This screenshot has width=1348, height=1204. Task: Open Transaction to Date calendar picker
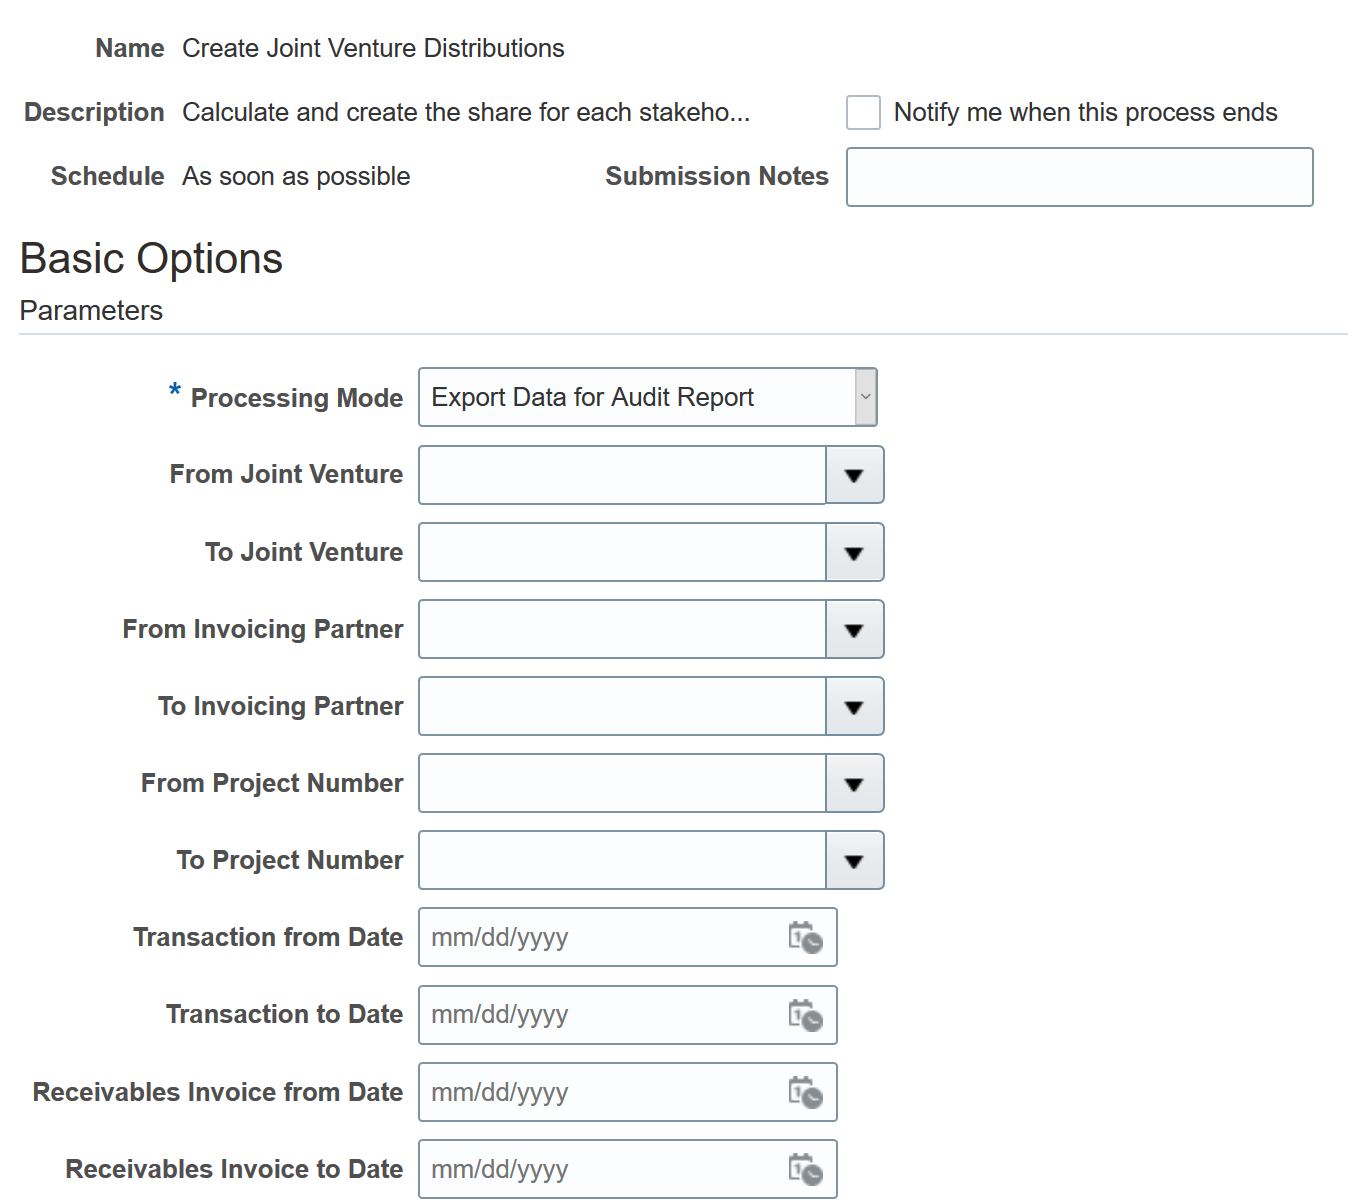(x=805, y=1015)
